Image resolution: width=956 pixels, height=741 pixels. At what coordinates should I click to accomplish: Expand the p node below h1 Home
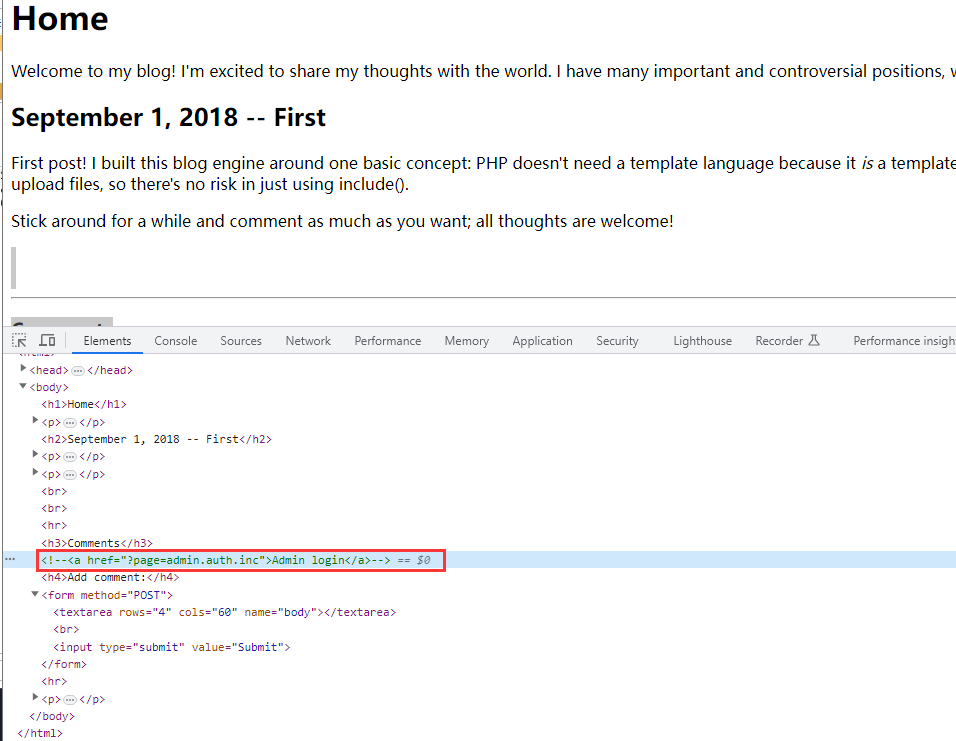coord(35,421)
